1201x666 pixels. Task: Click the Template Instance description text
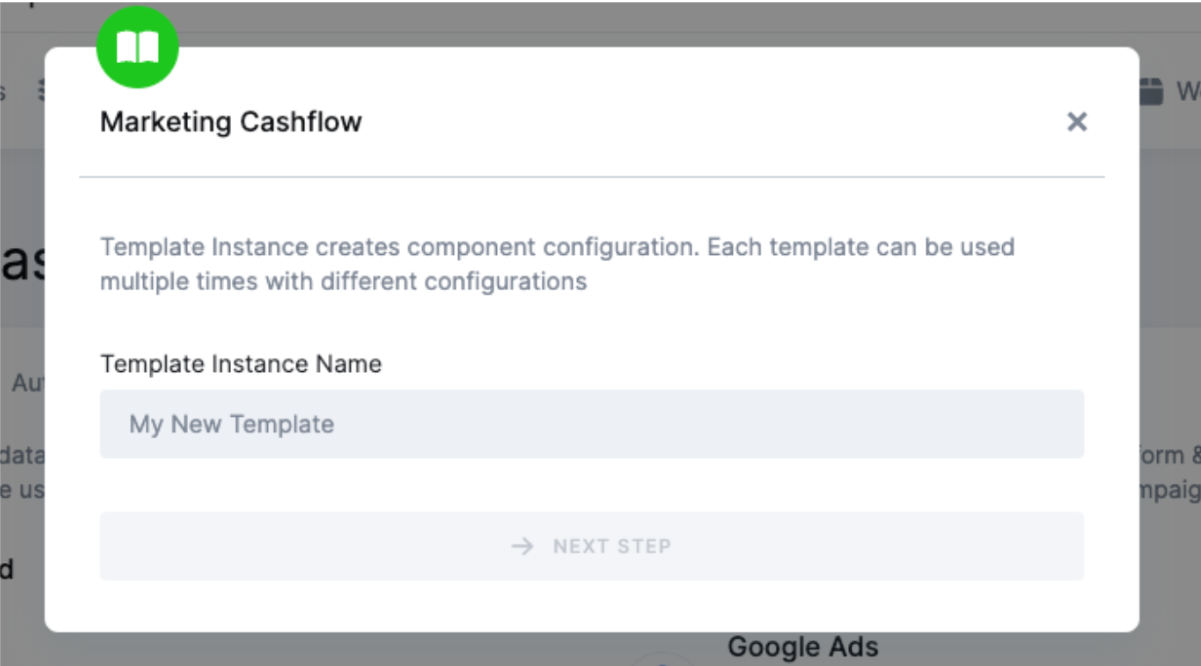click(x=557, y=247)
